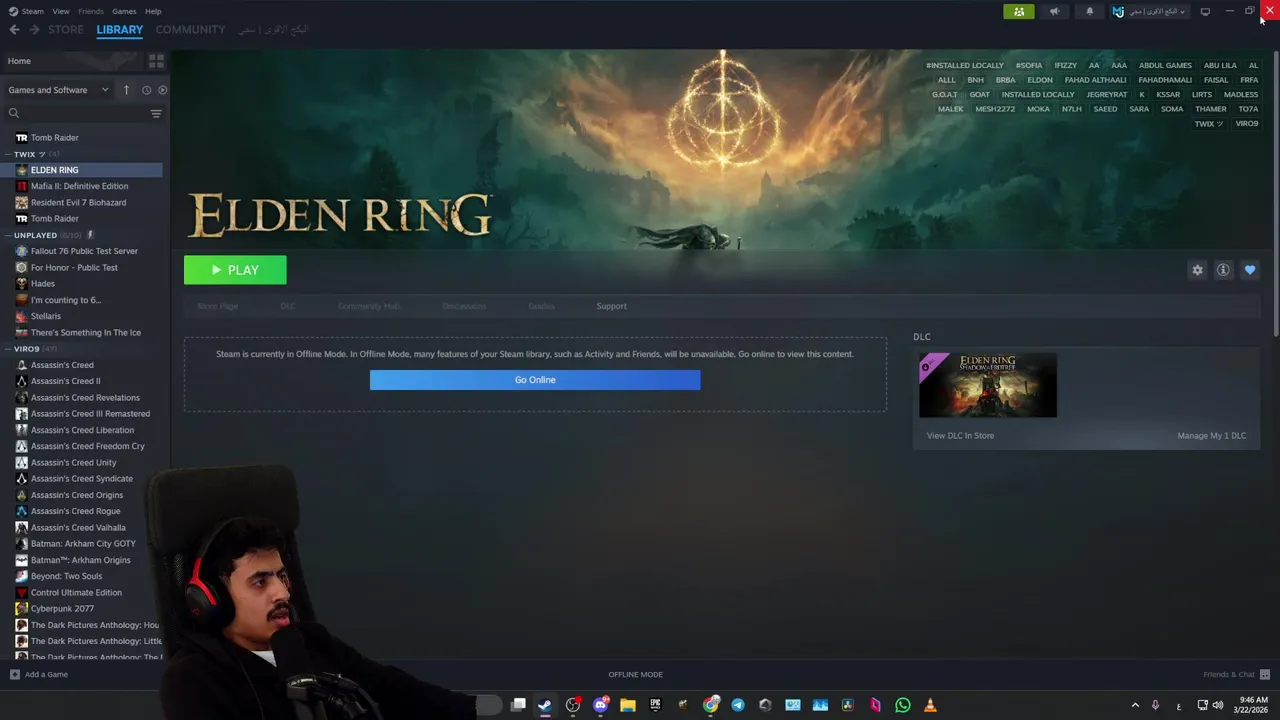
Task: Go forward with the right arrow icon
Action: 34,30
